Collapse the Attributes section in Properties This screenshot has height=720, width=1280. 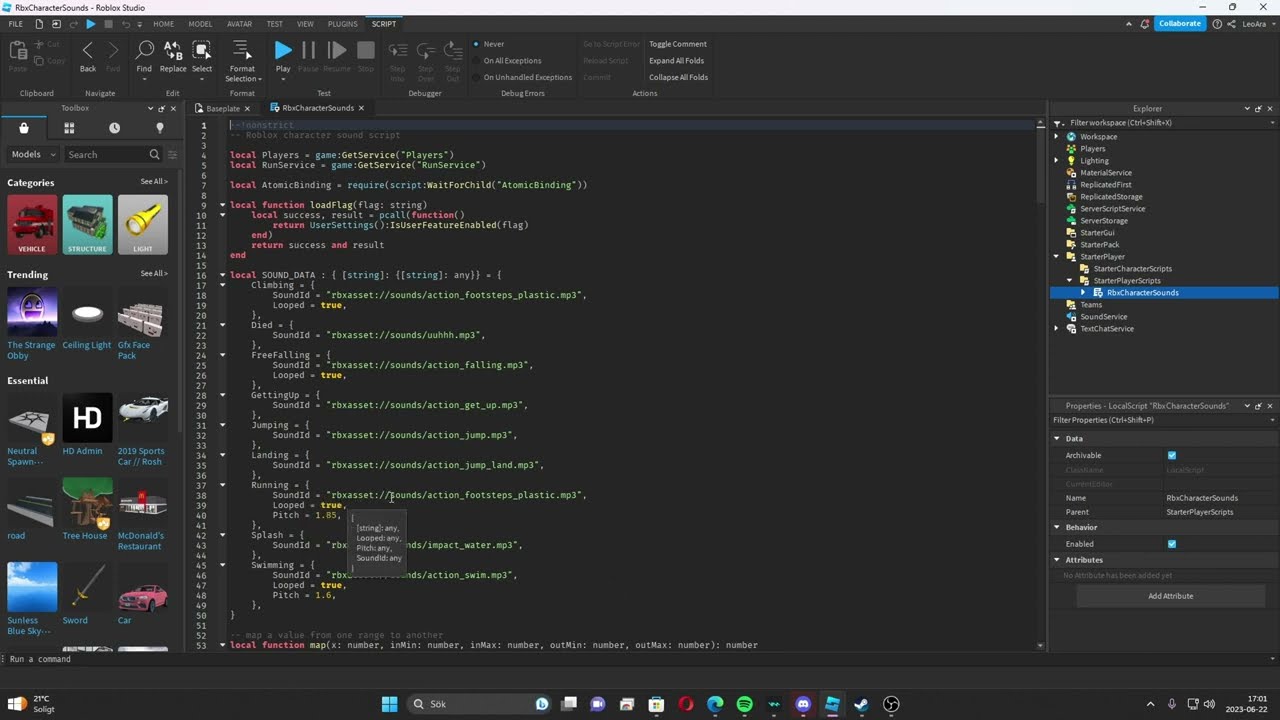[1057, 560]
